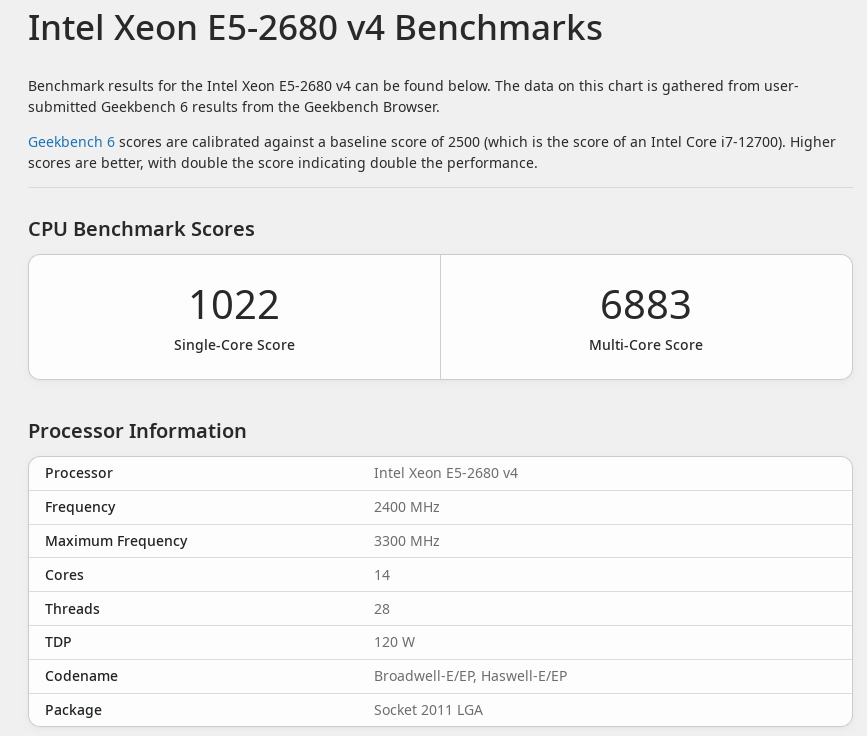This screenshot has height=736, width=867.
Task: Select the Threads count 28
Action: (x=382, y=609)
